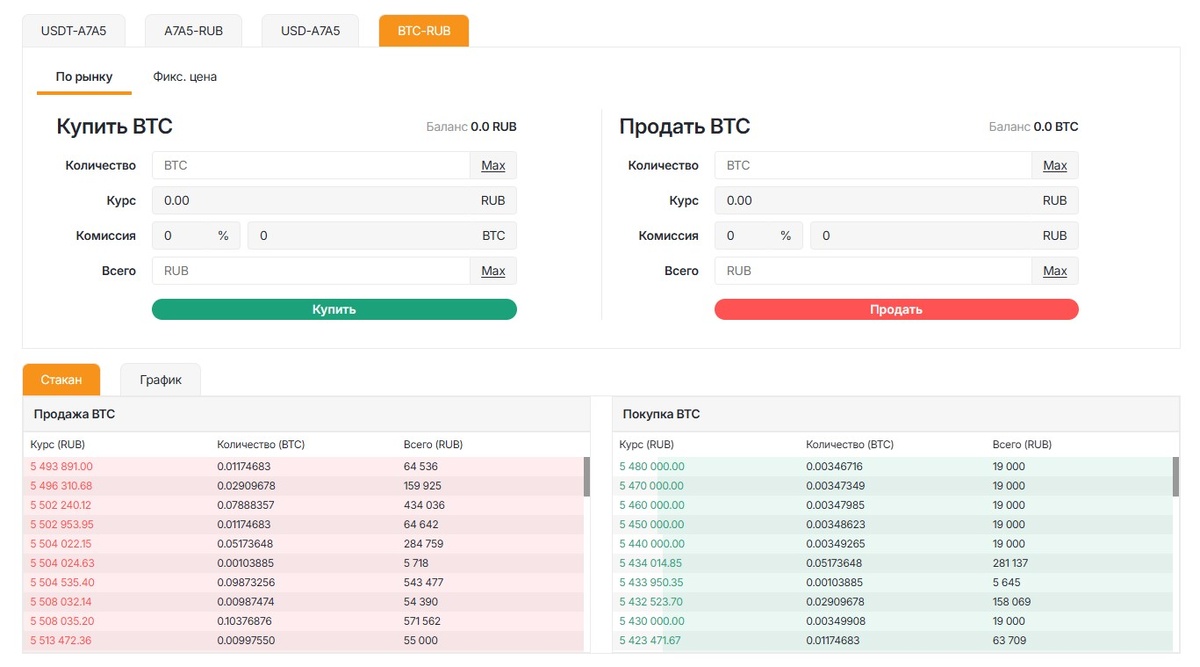
Task: Select buy order at 5 480 000.00
Action: [892, 467]
